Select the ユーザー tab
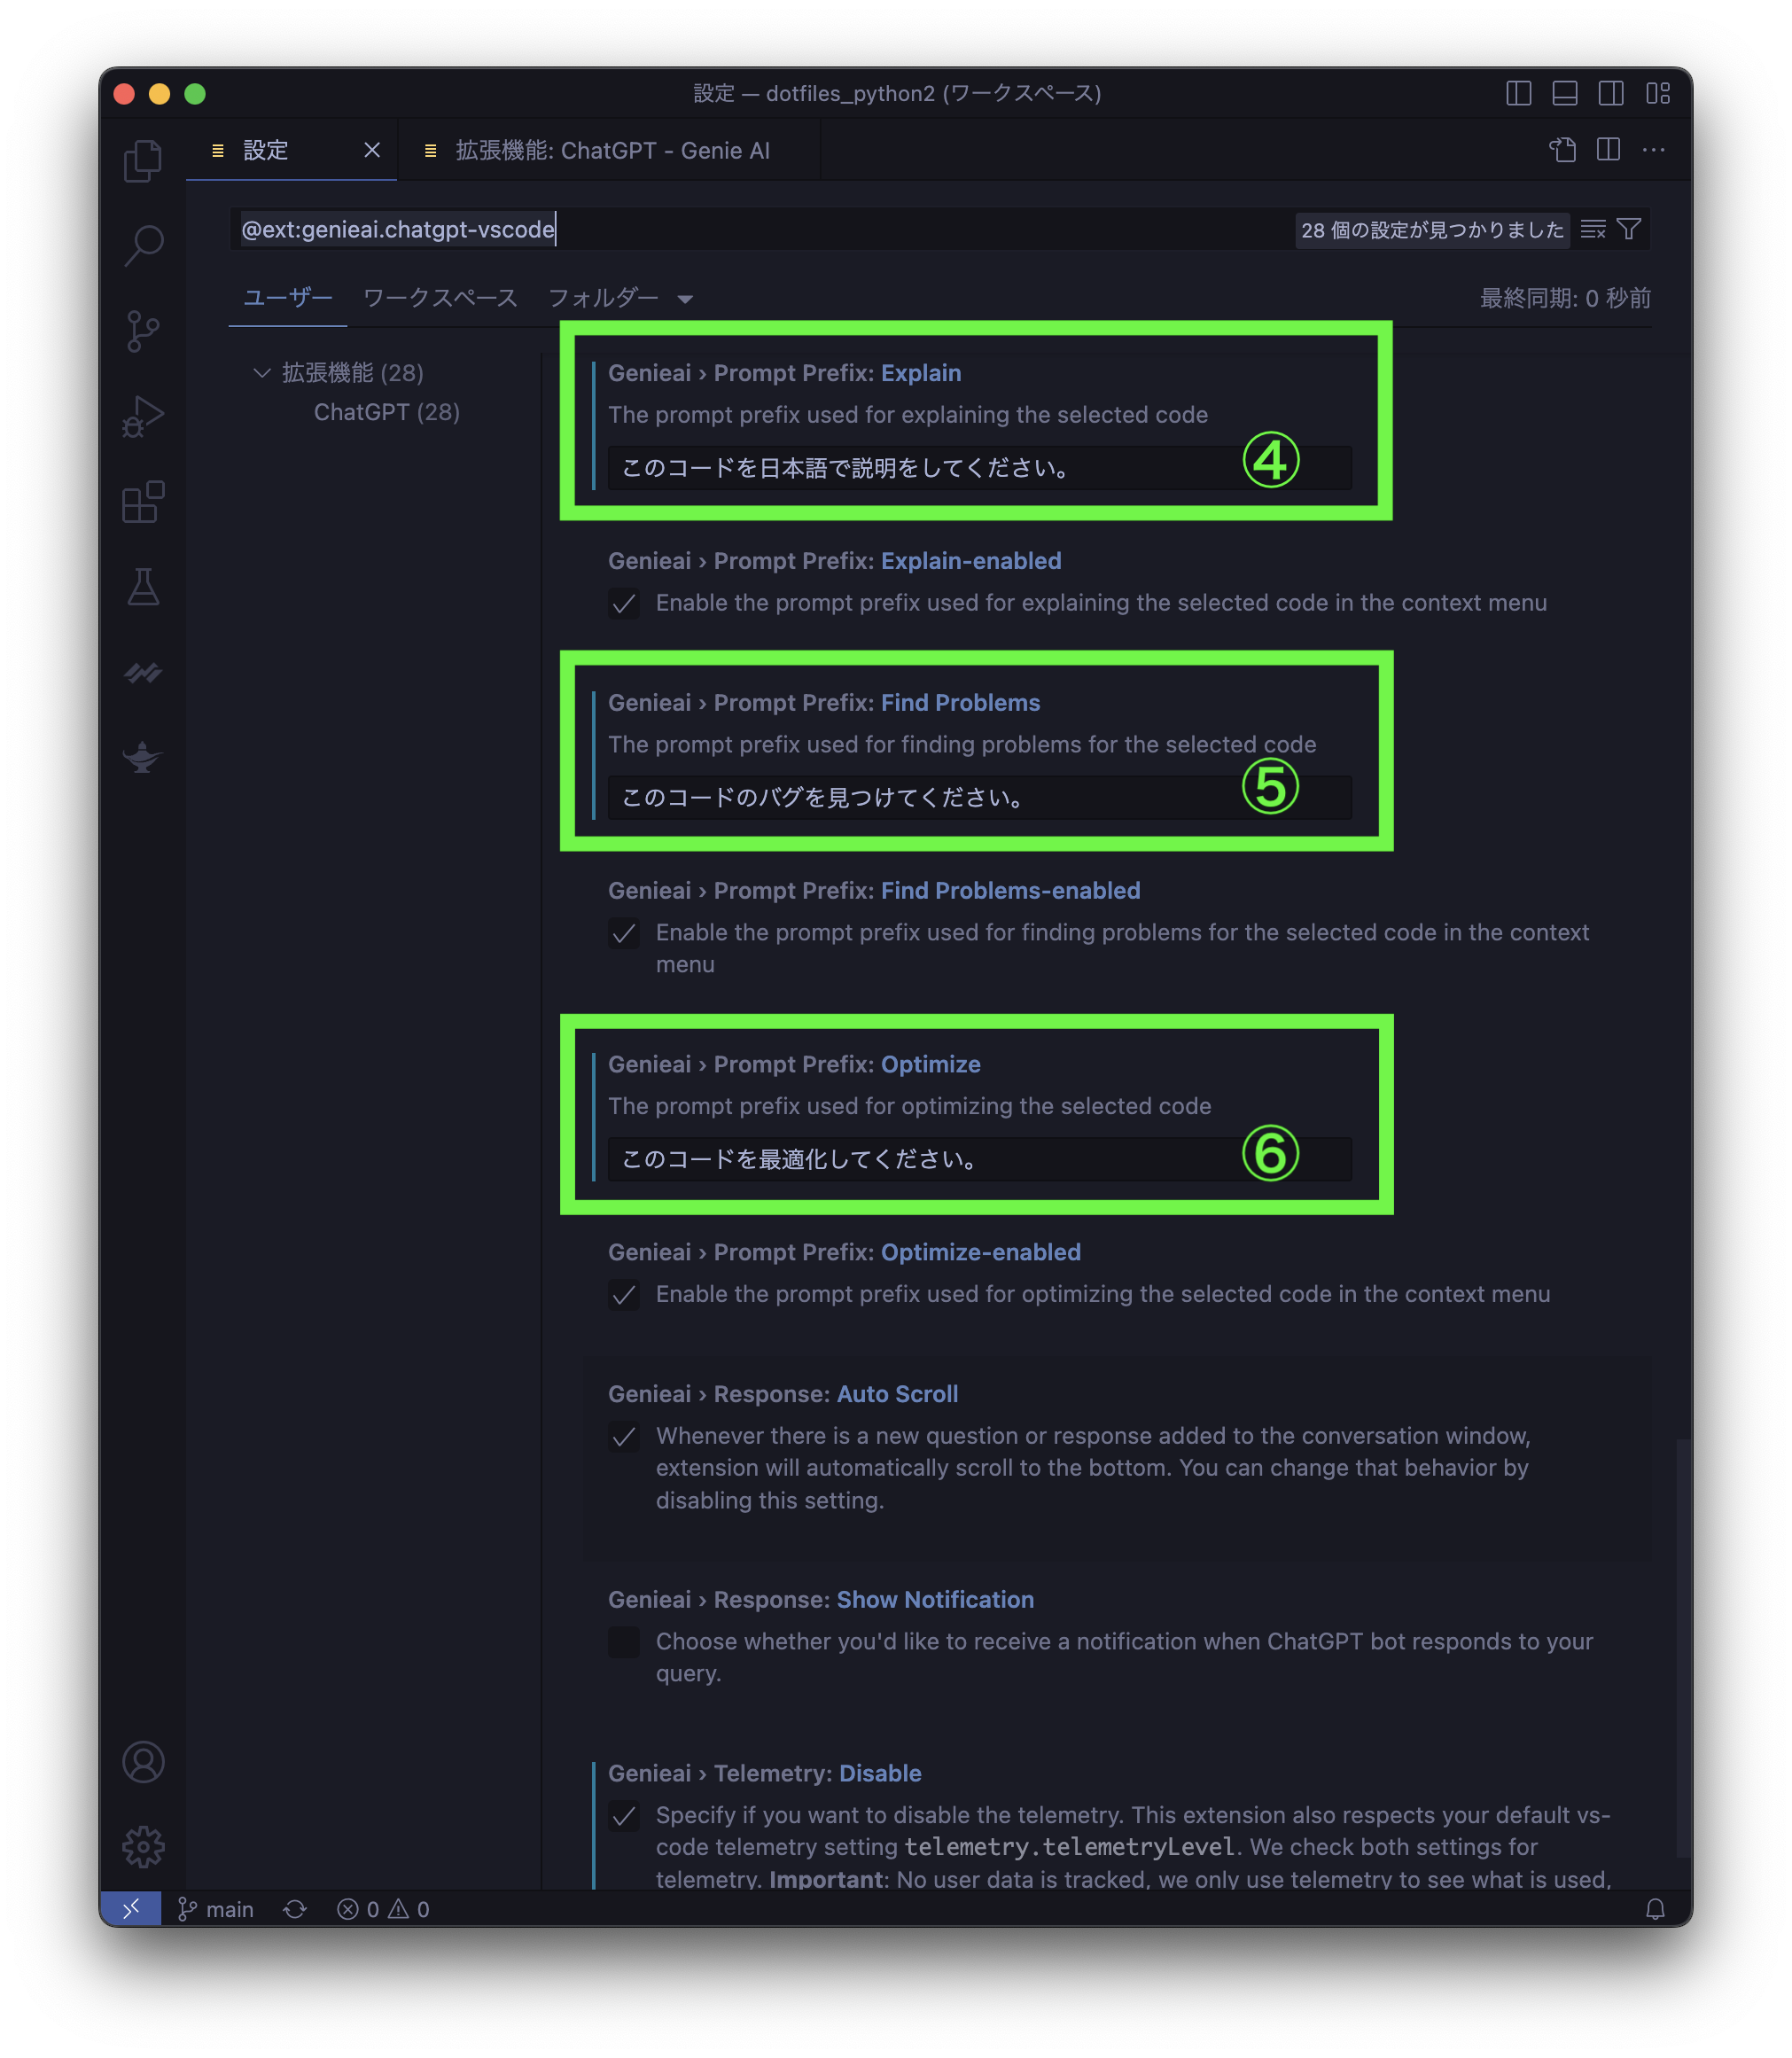 point(284,298)
